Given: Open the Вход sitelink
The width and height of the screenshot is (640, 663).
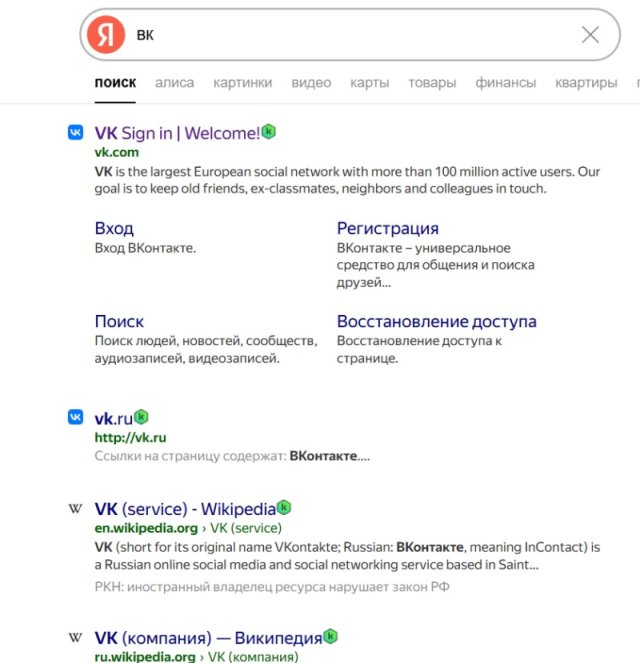Looking at the screenshot, I should (114, 228).
